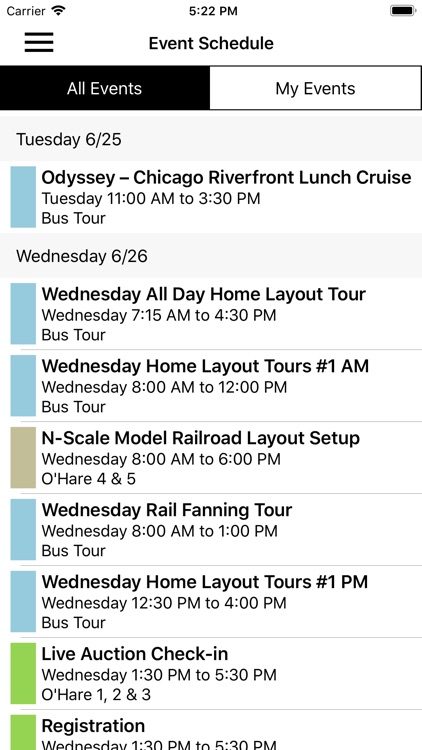422x750 pixels.
Task: Click the Tuesday 6/25 section header
Action: click(x=211, y=139)
